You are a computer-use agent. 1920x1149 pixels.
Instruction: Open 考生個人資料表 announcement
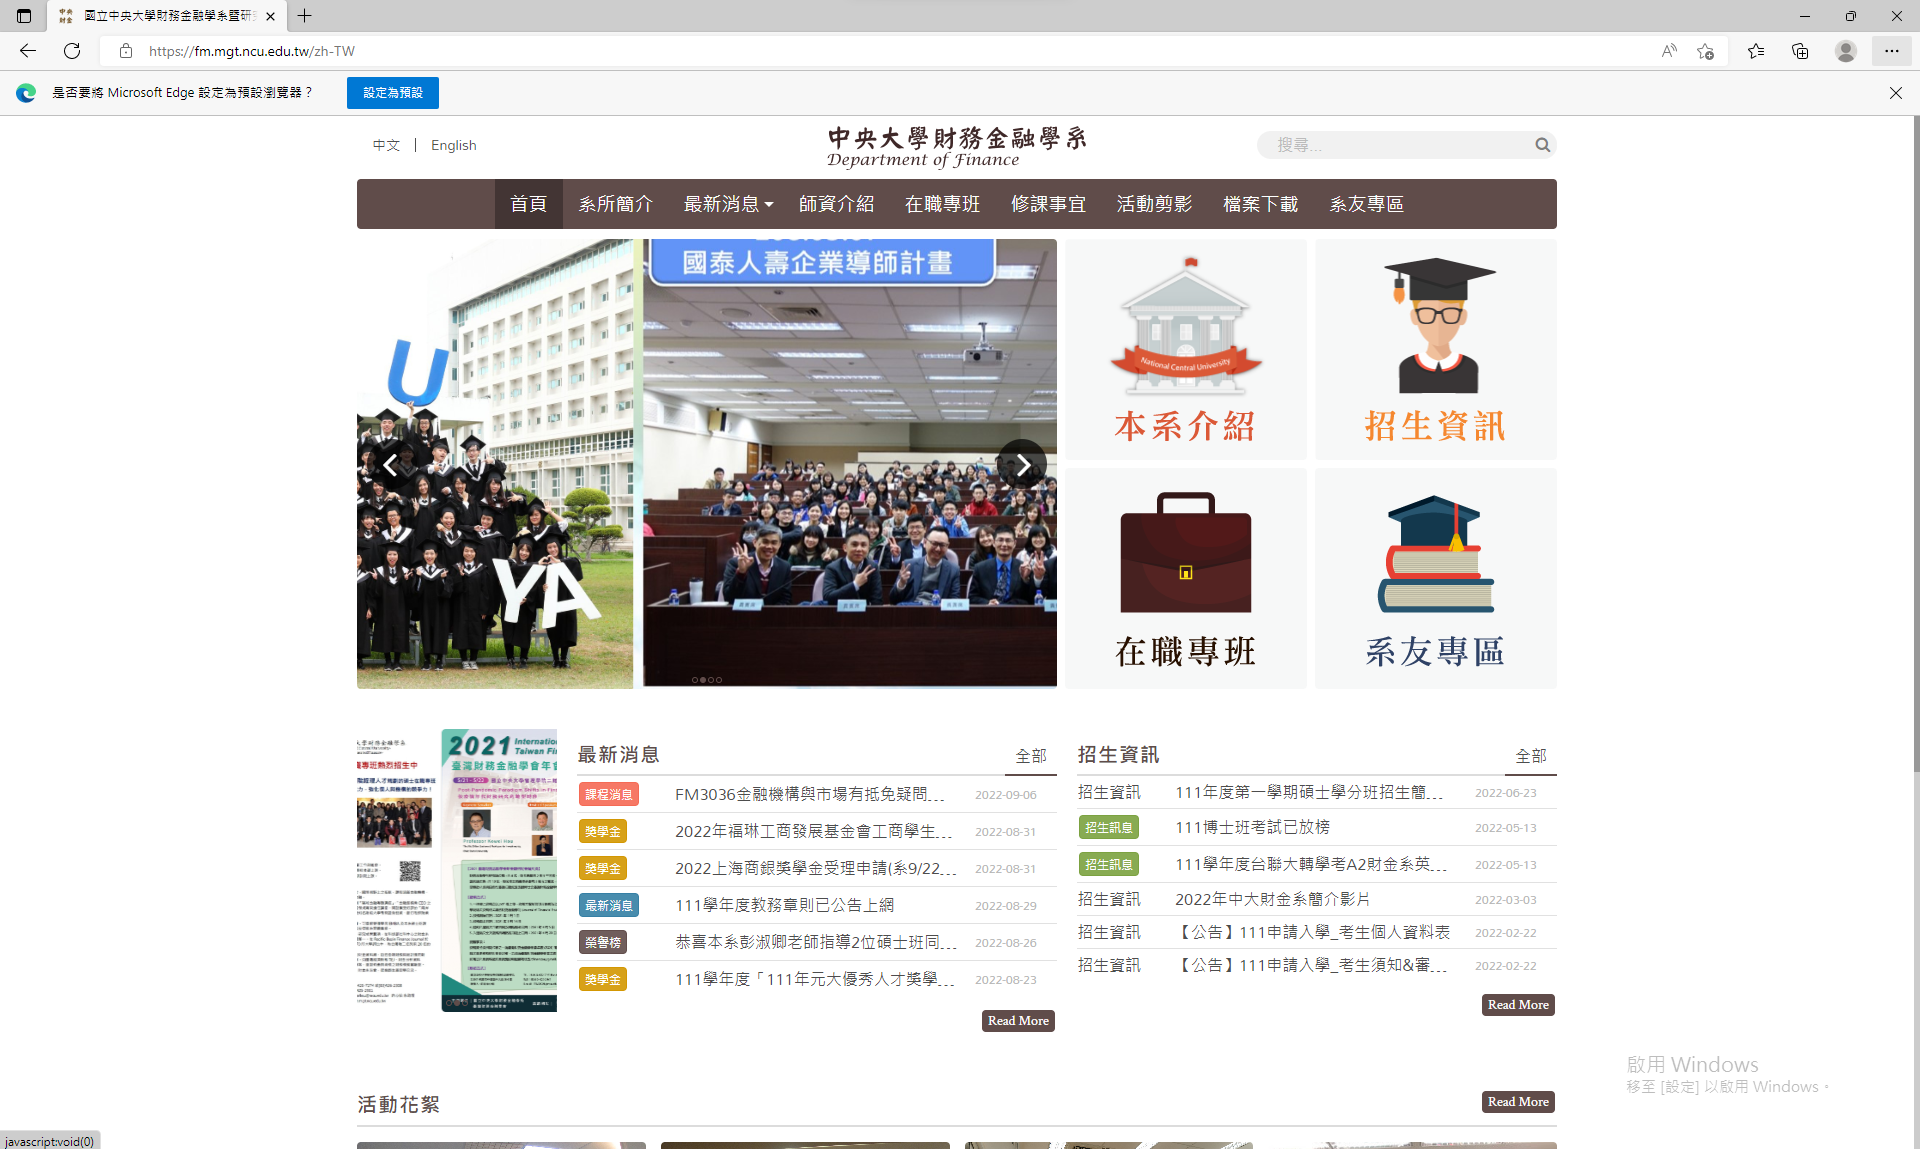point(1313,932)
